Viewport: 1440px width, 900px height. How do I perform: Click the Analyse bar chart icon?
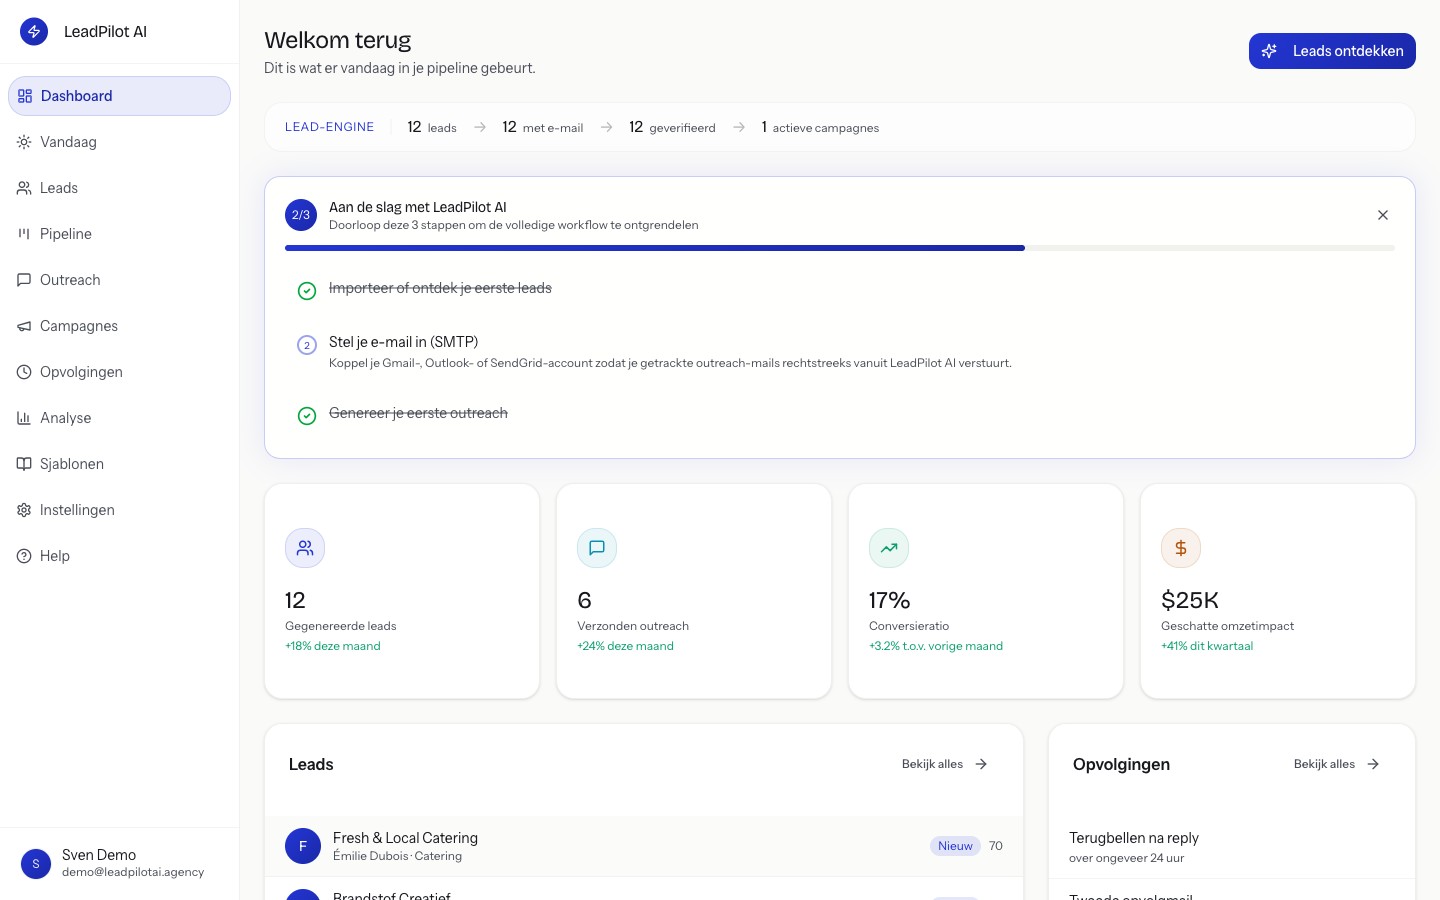click(24, 418)
